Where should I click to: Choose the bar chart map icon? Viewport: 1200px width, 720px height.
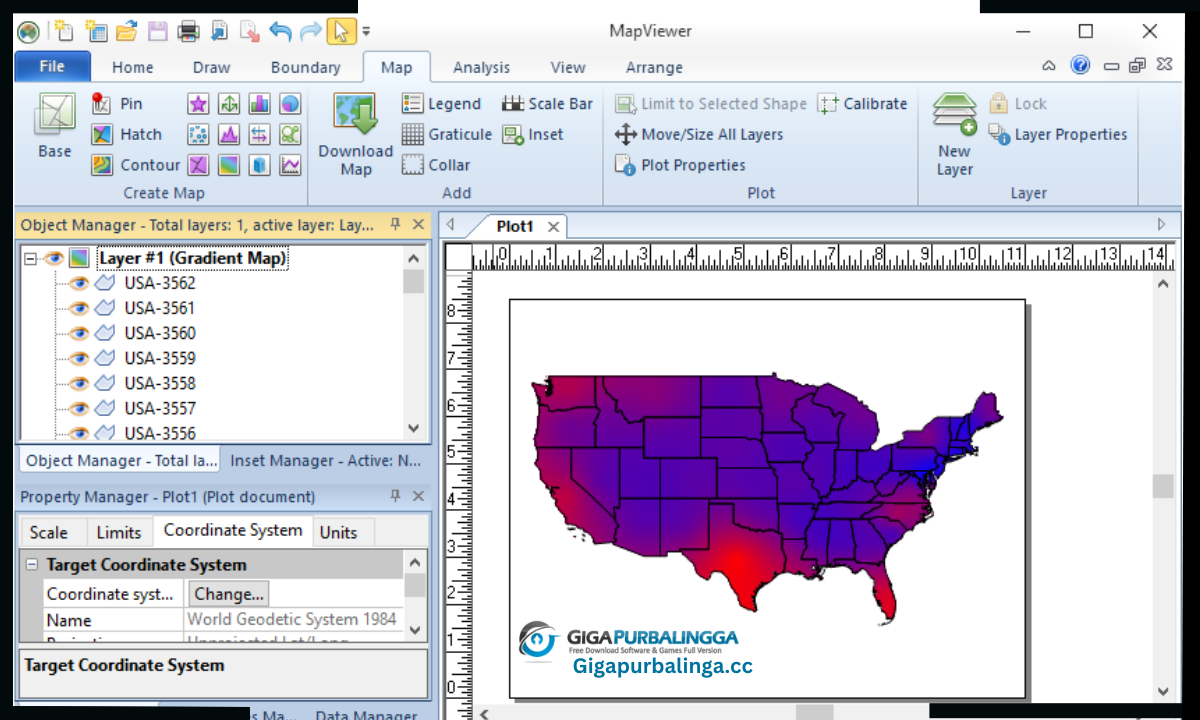point(260,104)
